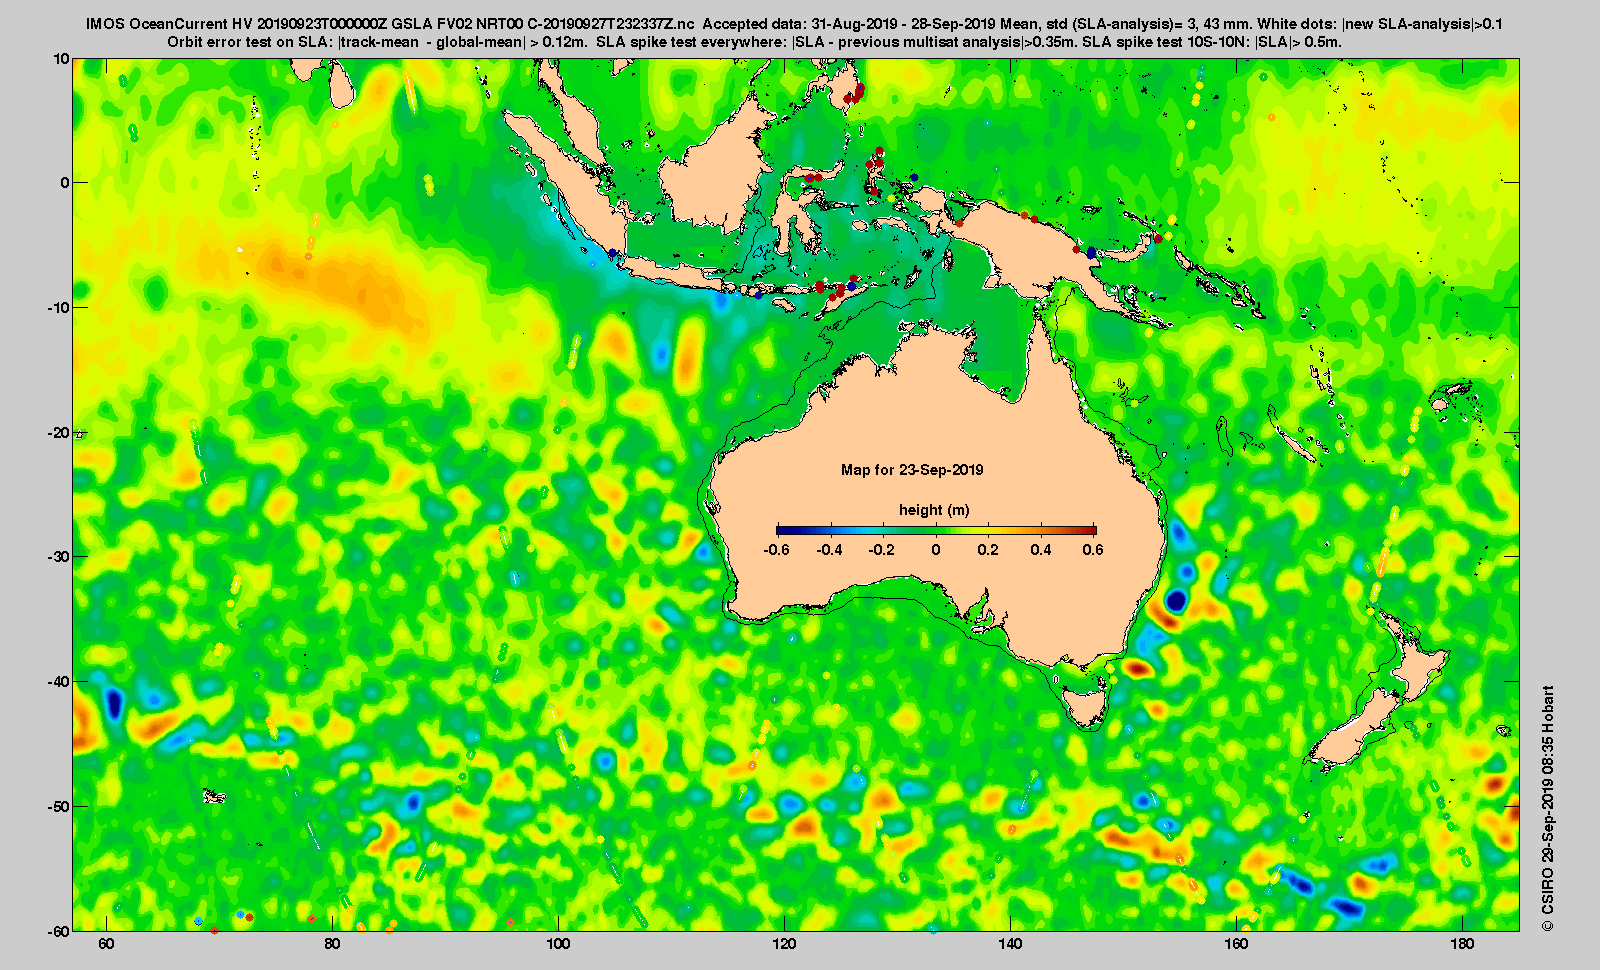Select the "Map for 23-Sep-2019" label

(x=912, y=470)
